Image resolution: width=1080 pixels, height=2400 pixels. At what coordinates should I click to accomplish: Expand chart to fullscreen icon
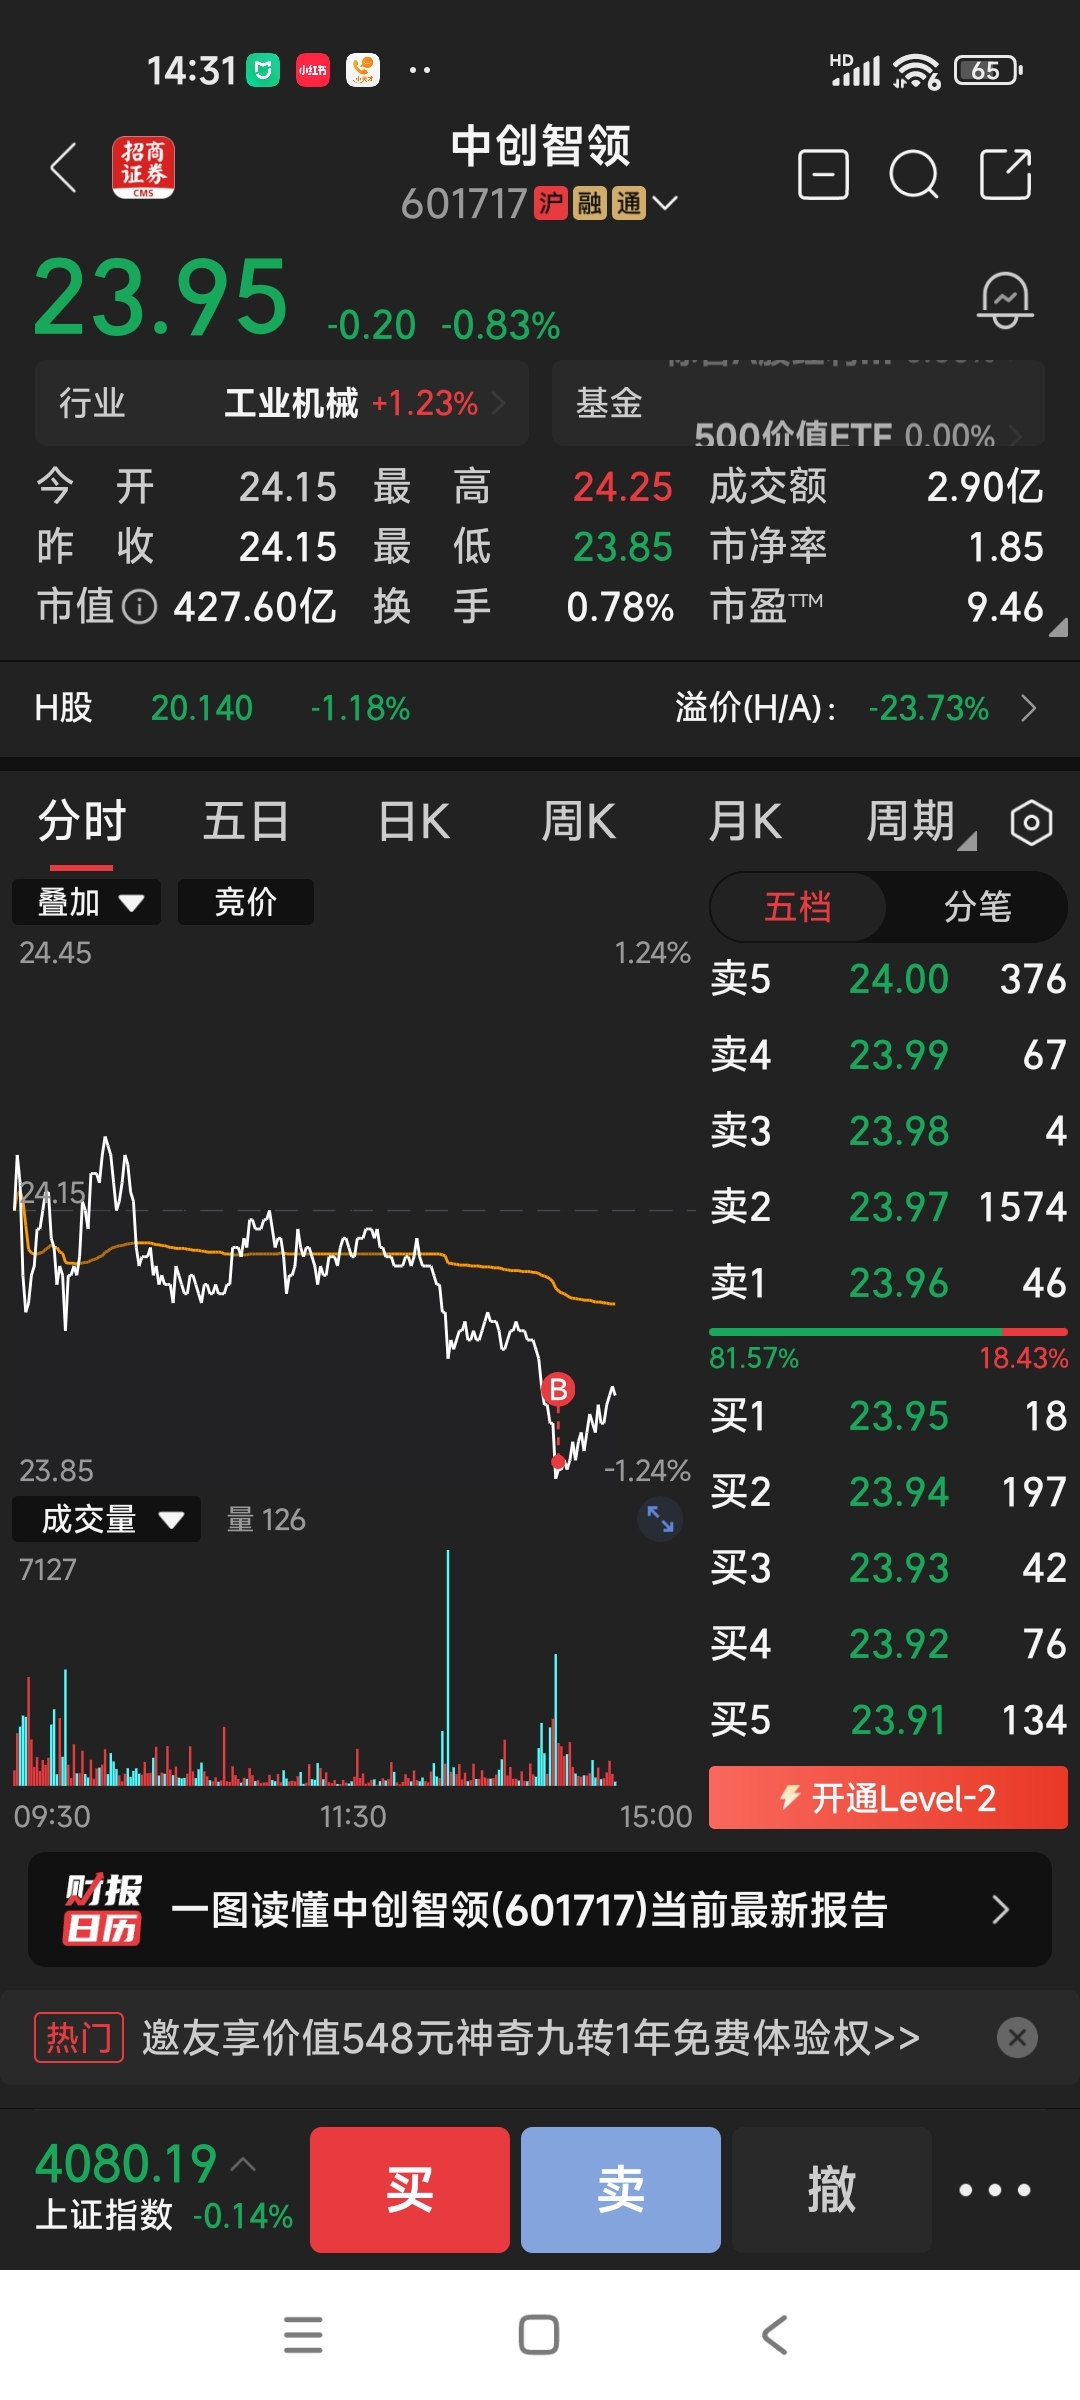660,1519
